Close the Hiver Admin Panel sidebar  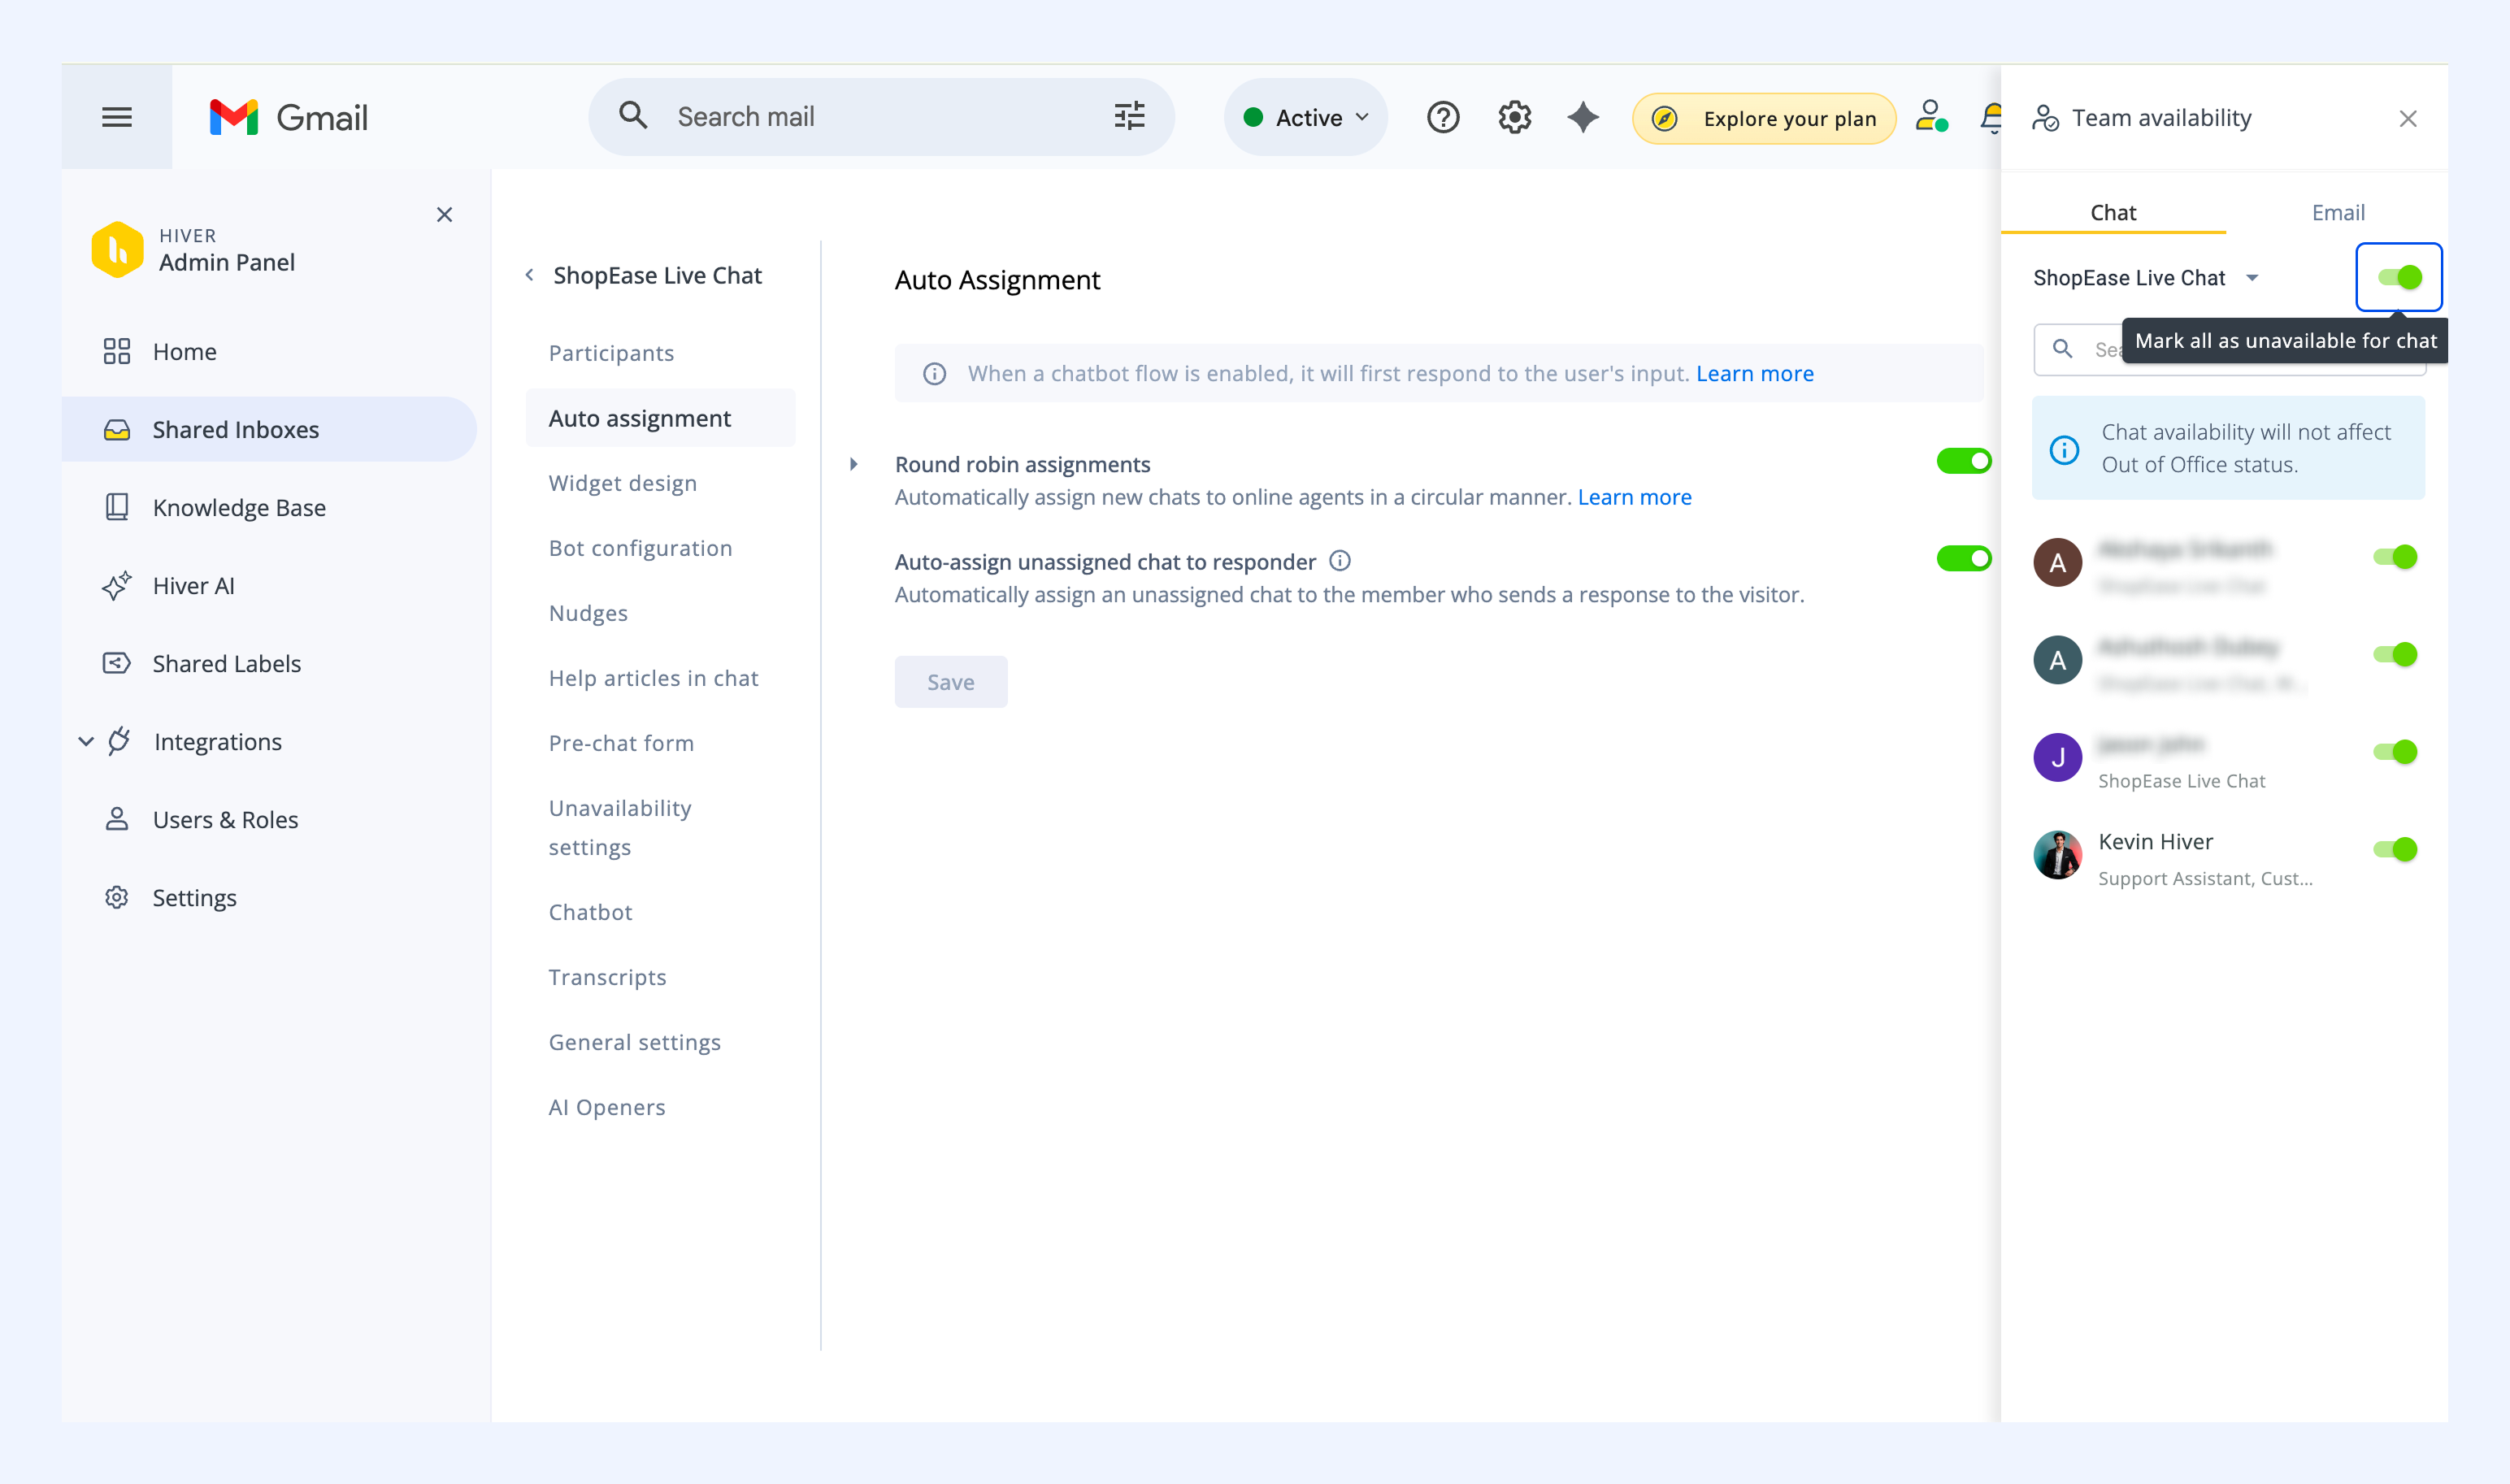tap(445, 214)
